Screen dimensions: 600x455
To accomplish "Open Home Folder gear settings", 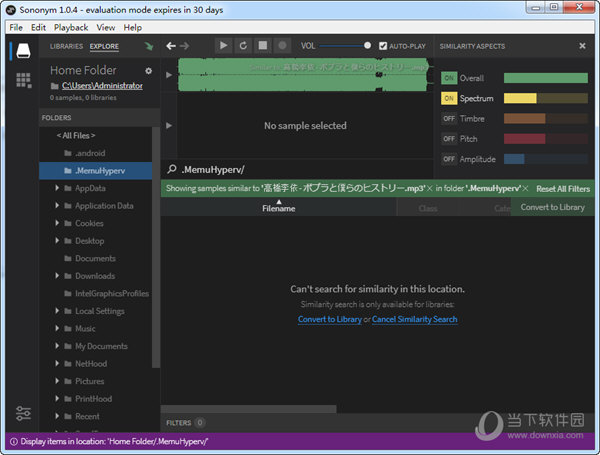I will point(148,71).
